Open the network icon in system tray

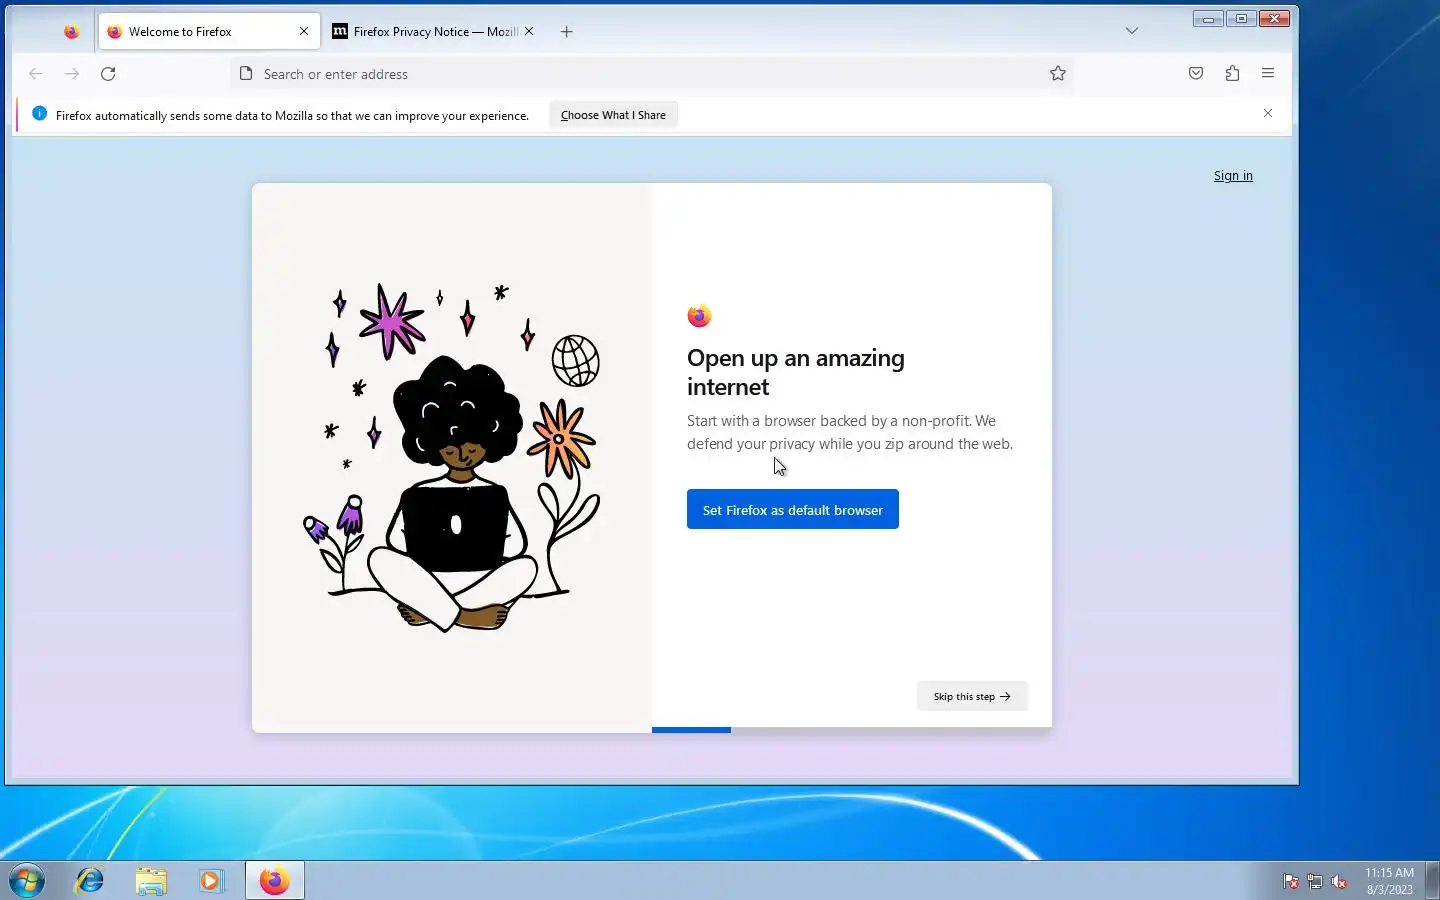tap(1315, 881)
